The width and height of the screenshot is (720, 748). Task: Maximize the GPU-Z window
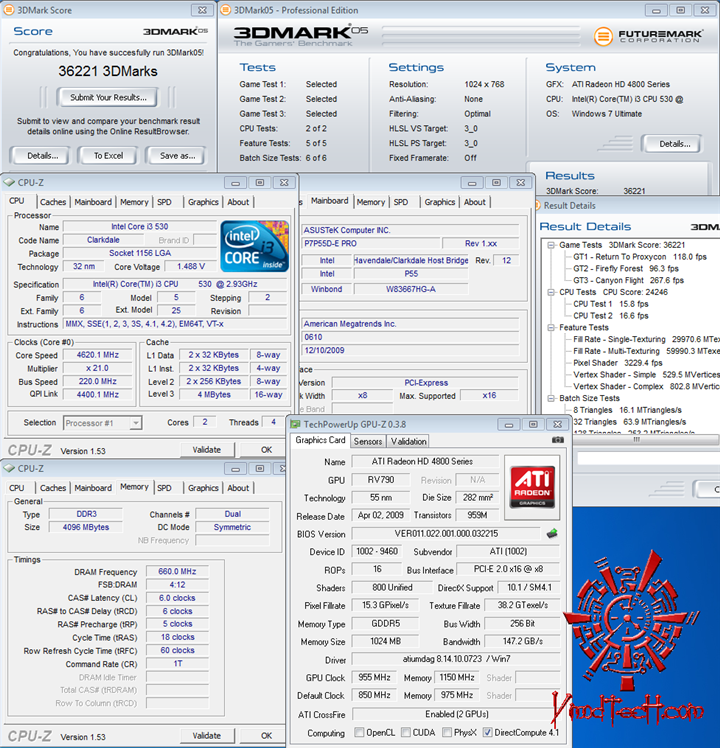coord(533,425)
